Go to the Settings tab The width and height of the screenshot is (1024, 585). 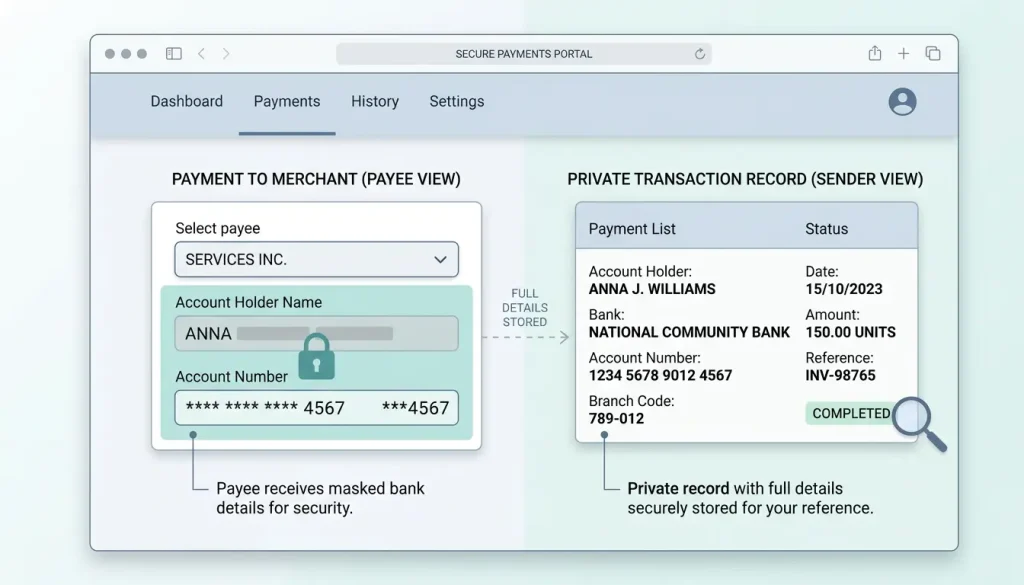click(x=456, y=101)
